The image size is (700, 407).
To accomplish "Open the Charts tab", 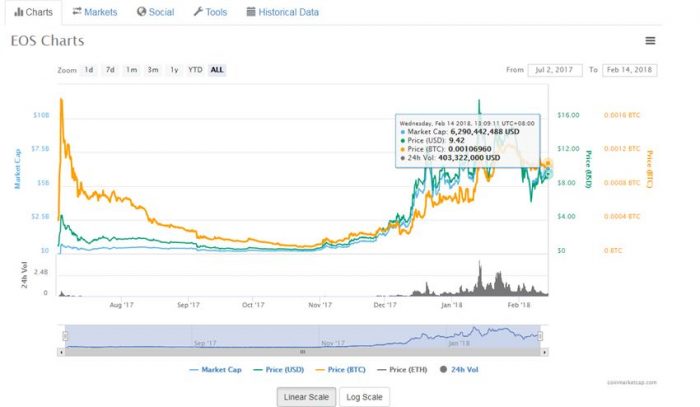I will 33,12.
